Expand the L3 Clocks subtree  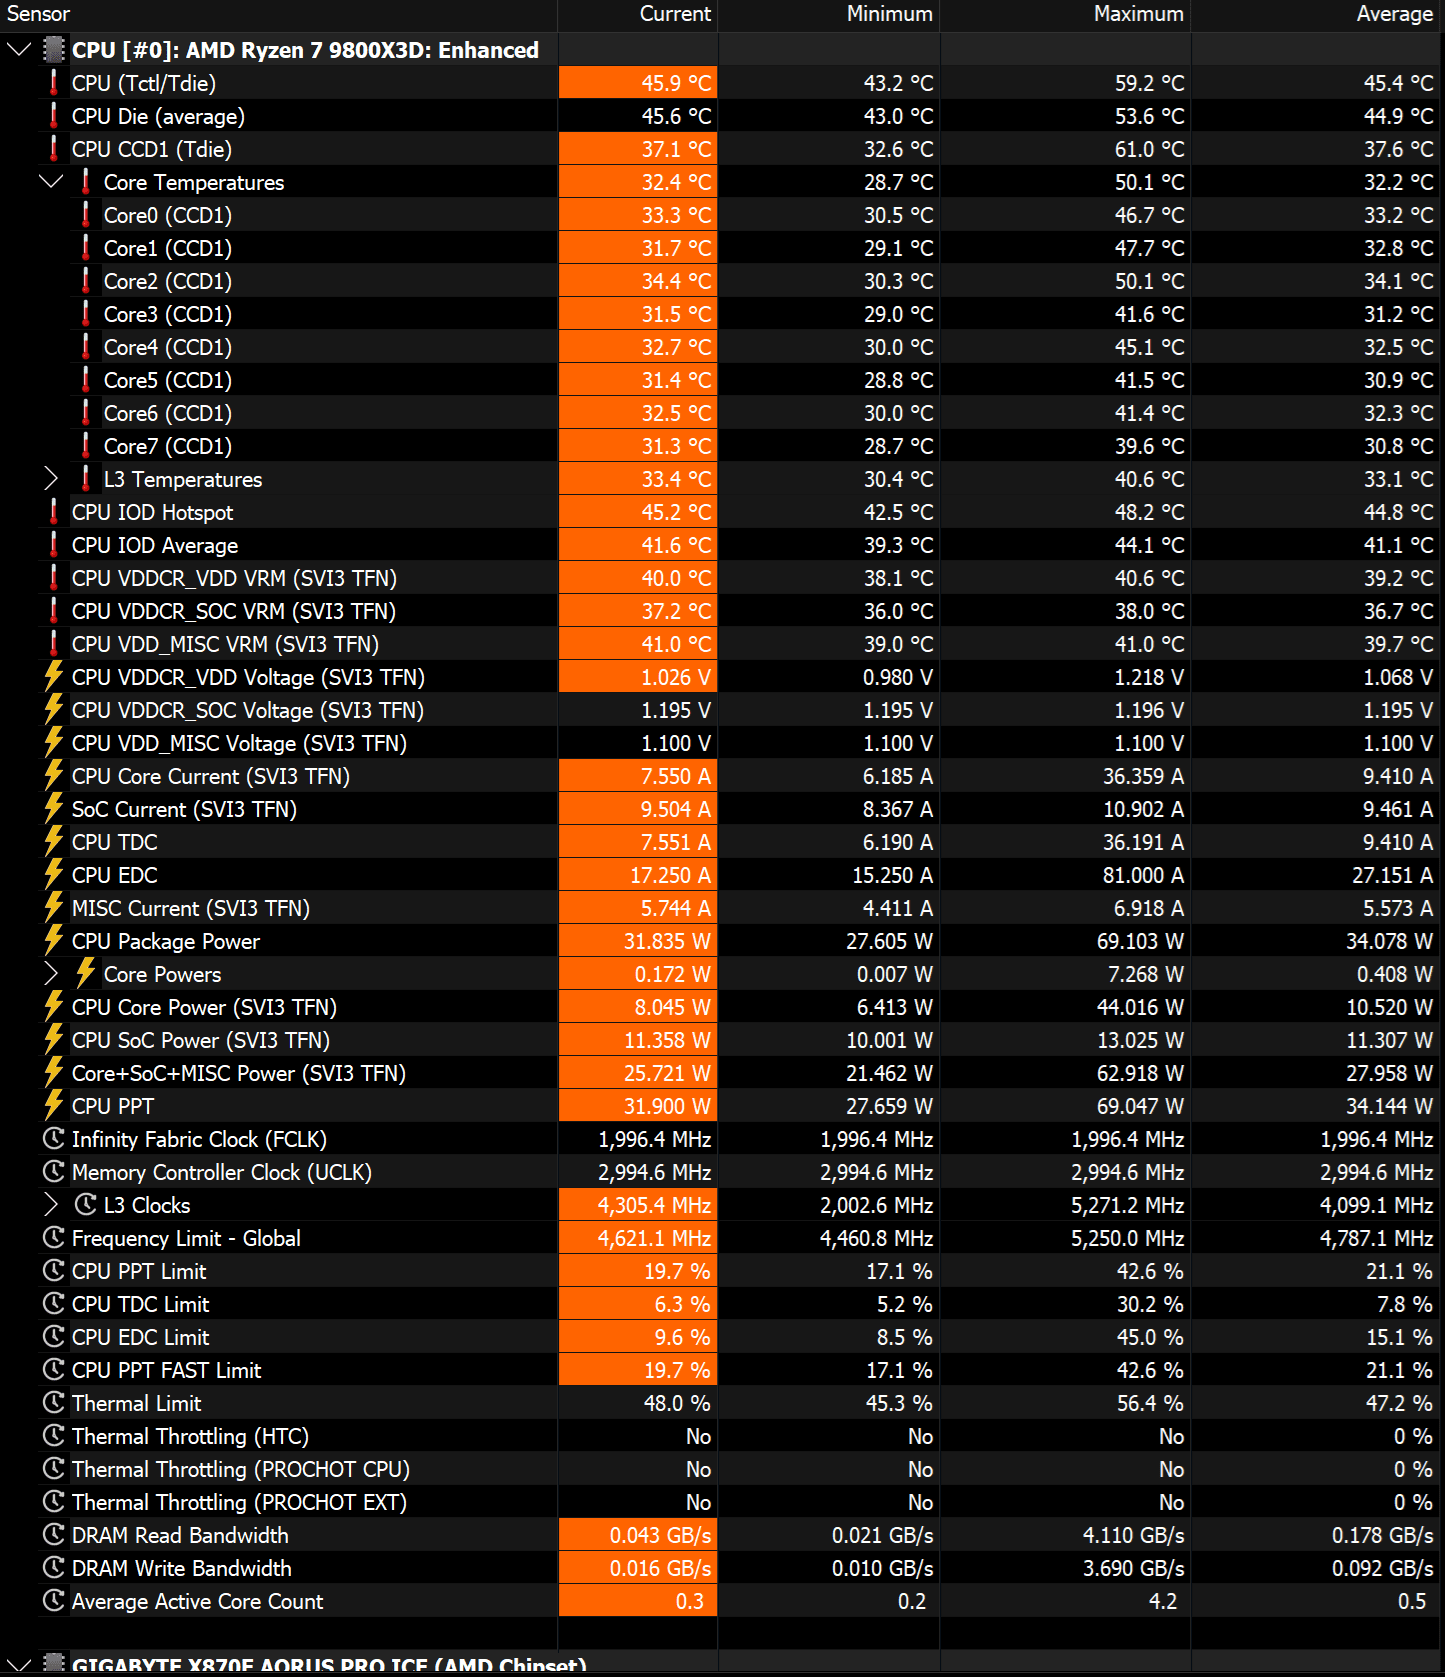click(51, 1205)
